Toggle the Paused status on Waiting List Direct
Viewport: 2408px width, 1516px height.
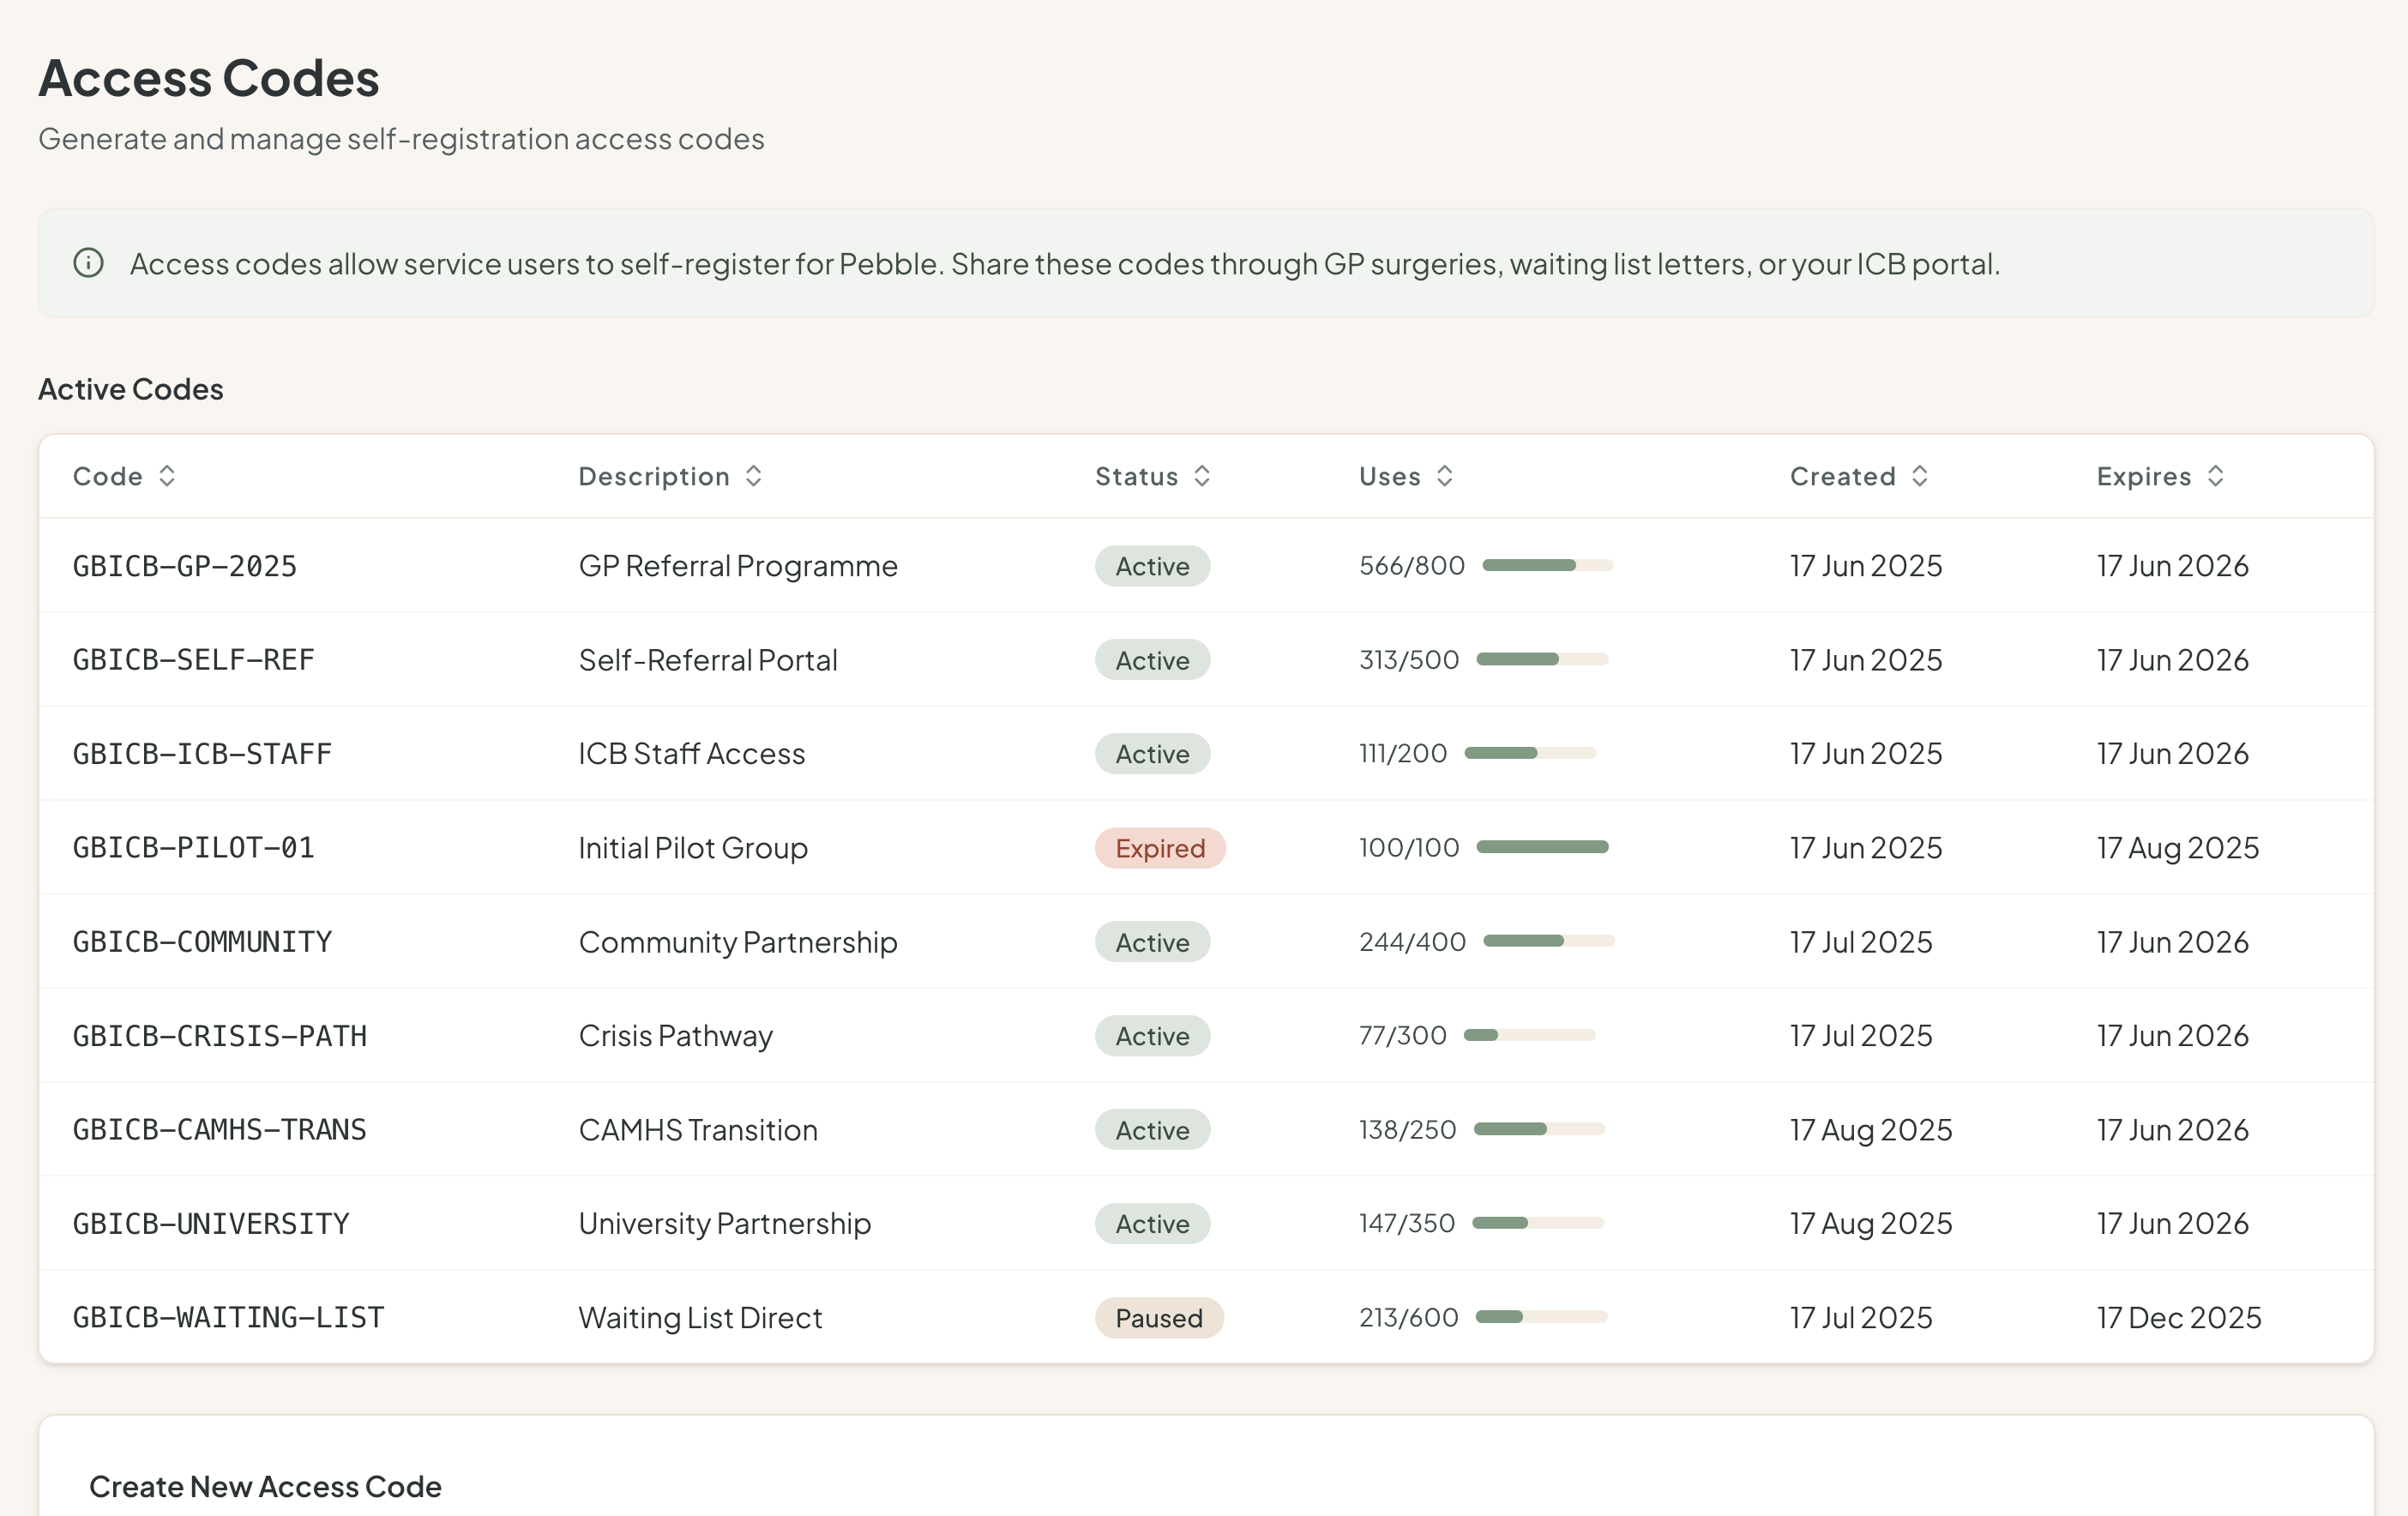[x=1159, y=1317]
